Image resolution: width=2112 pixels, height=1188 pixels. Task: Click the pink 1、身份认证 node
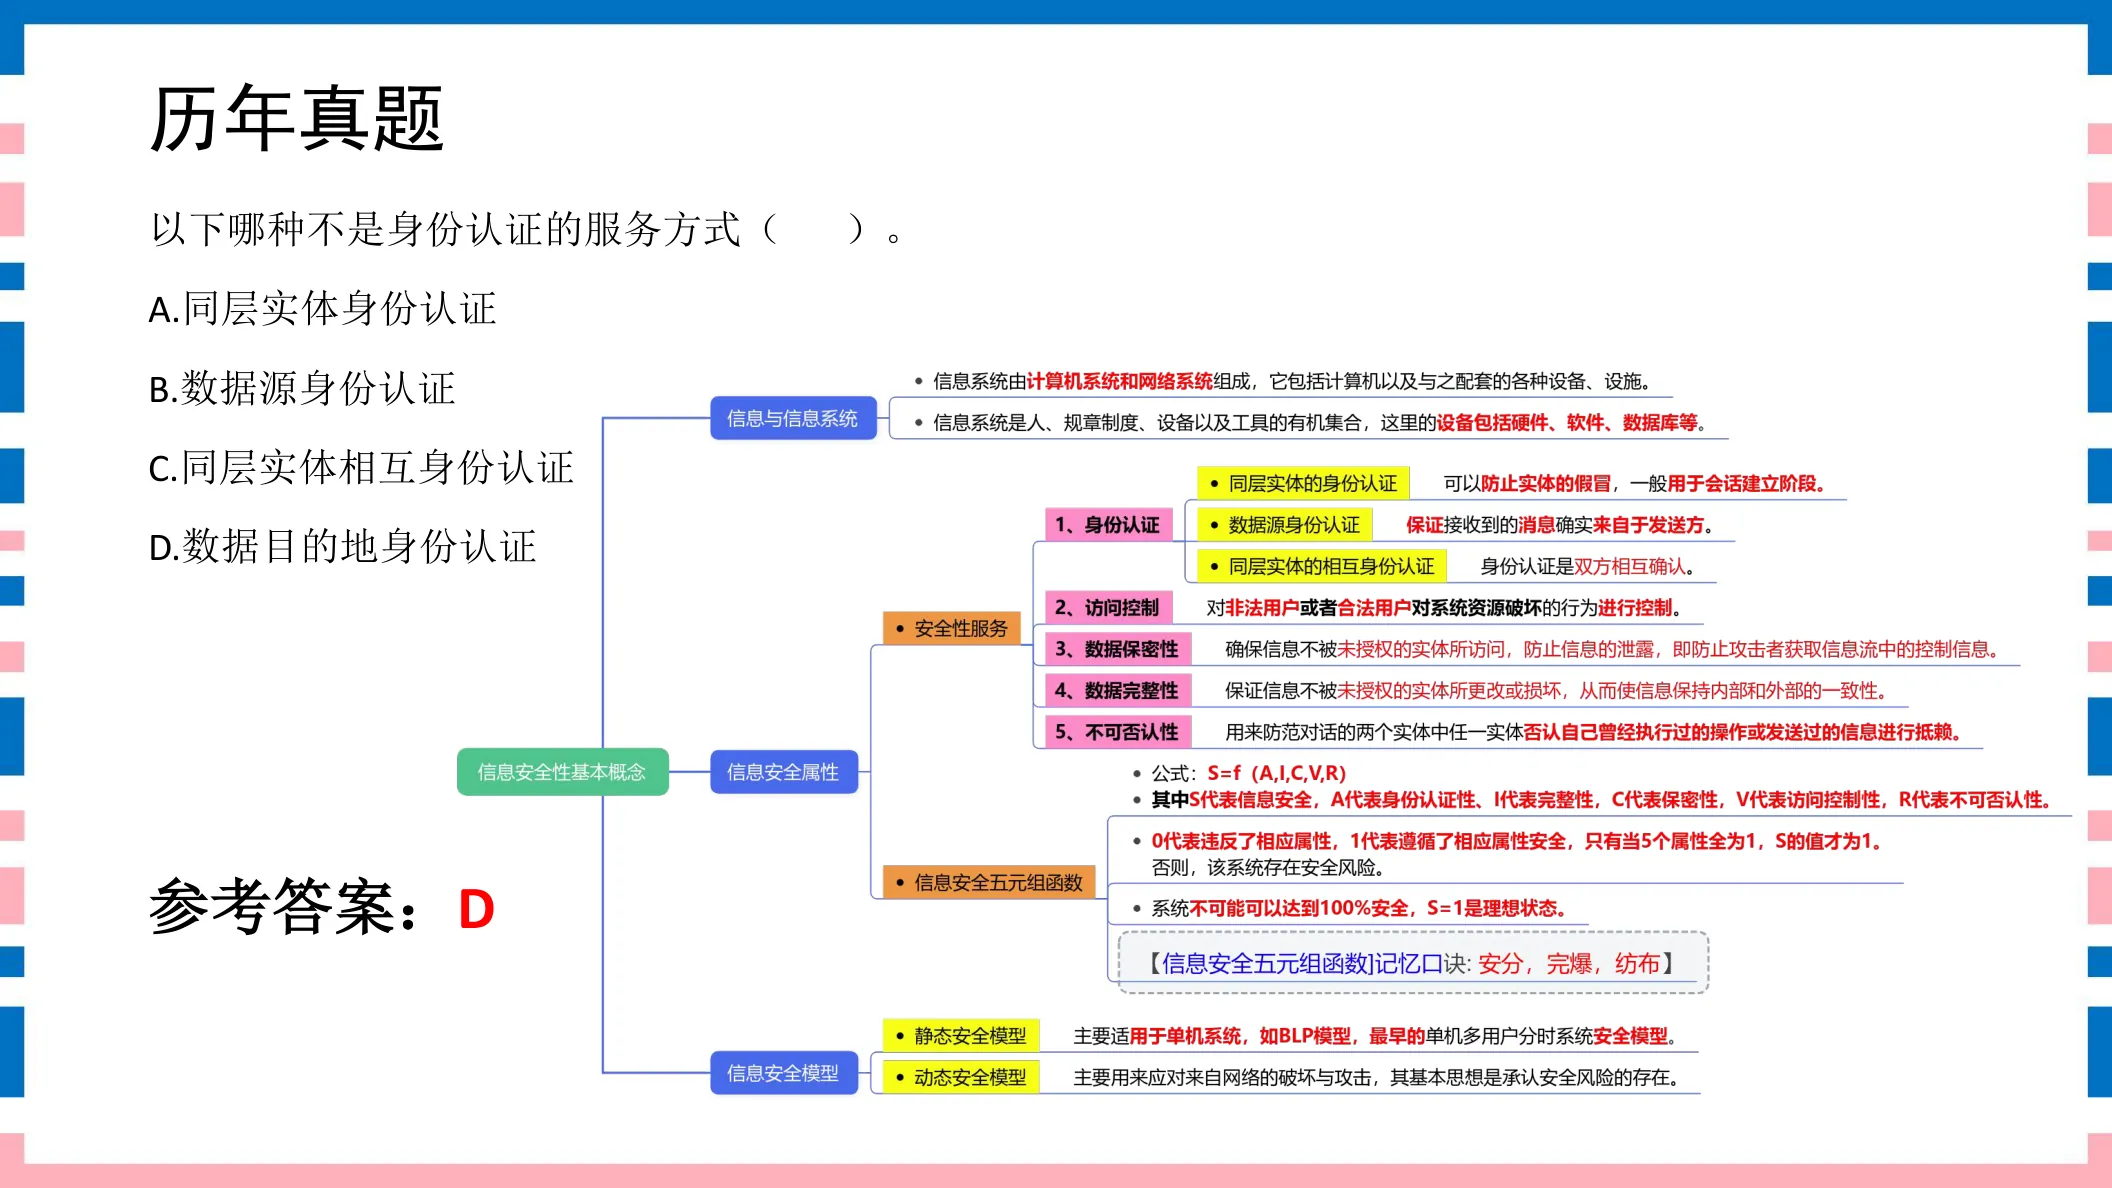[x=1108, y=525]
